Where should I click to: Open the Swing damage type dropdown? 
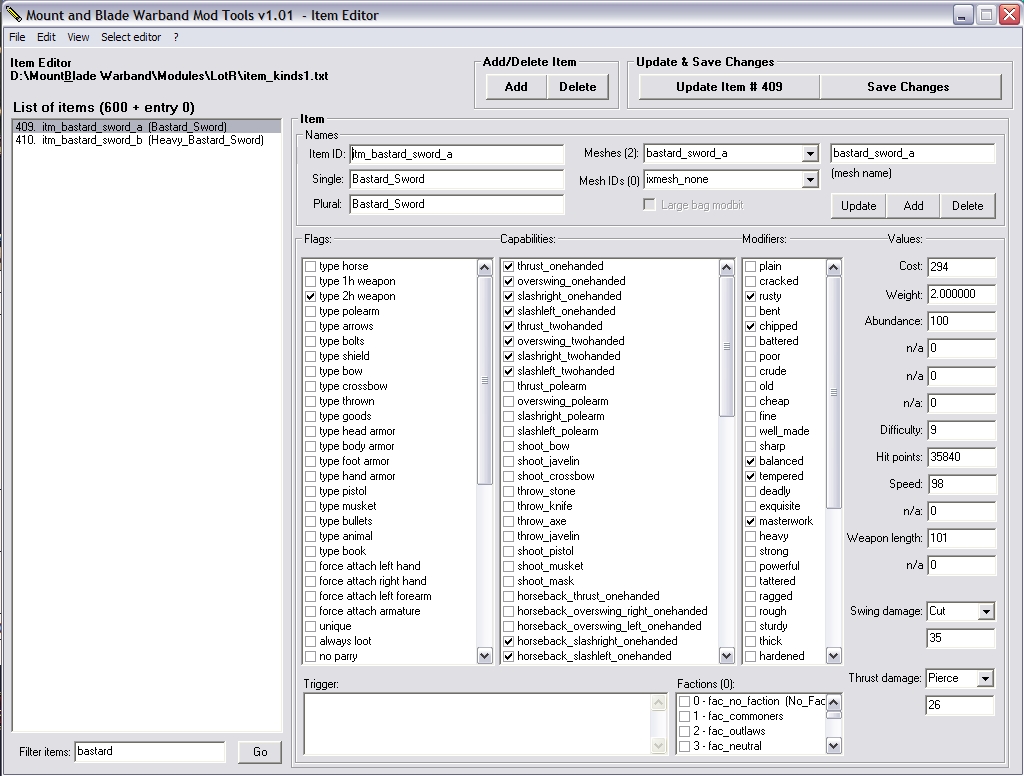(x=986, y=612)
